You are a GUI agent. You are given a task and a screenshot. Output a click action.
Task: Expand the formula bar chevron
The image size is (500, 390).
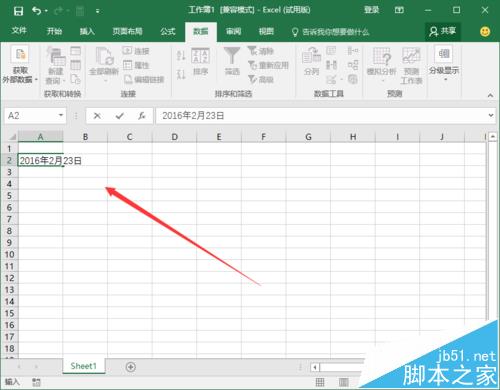tap(491, 115)
